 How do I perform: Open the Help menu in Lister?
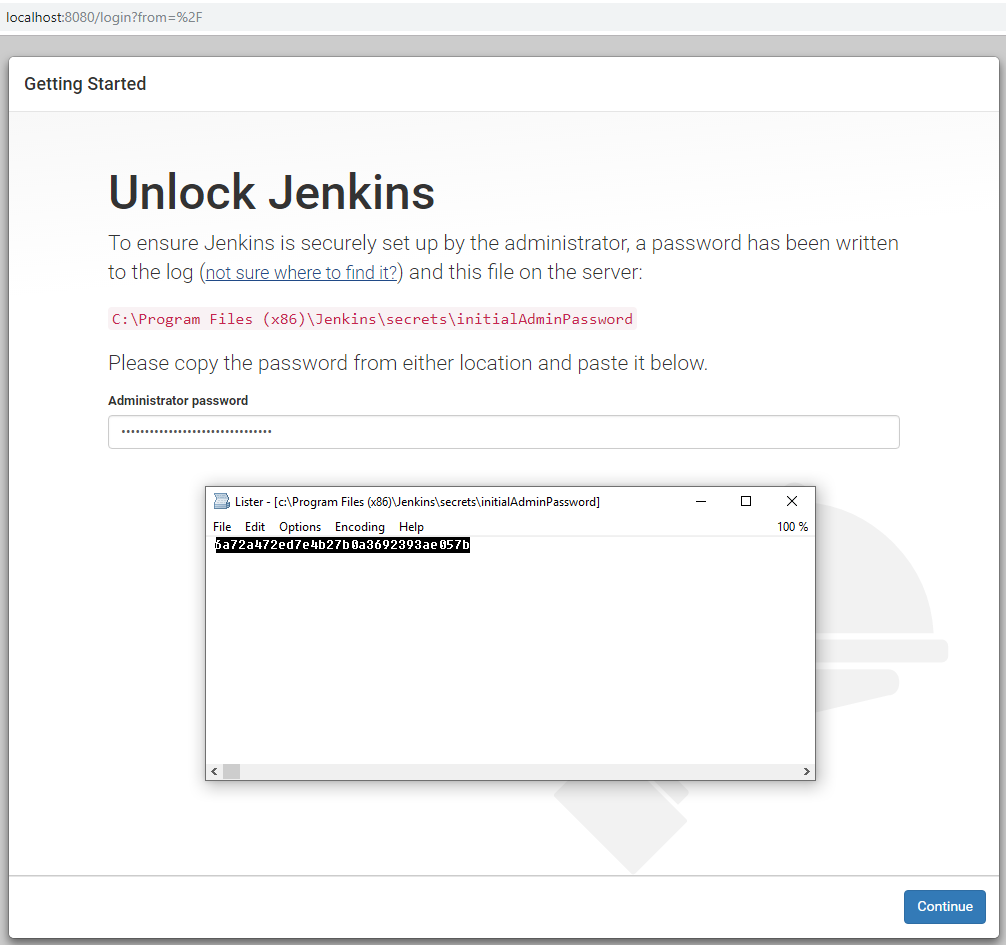click(x=411, y=527)
